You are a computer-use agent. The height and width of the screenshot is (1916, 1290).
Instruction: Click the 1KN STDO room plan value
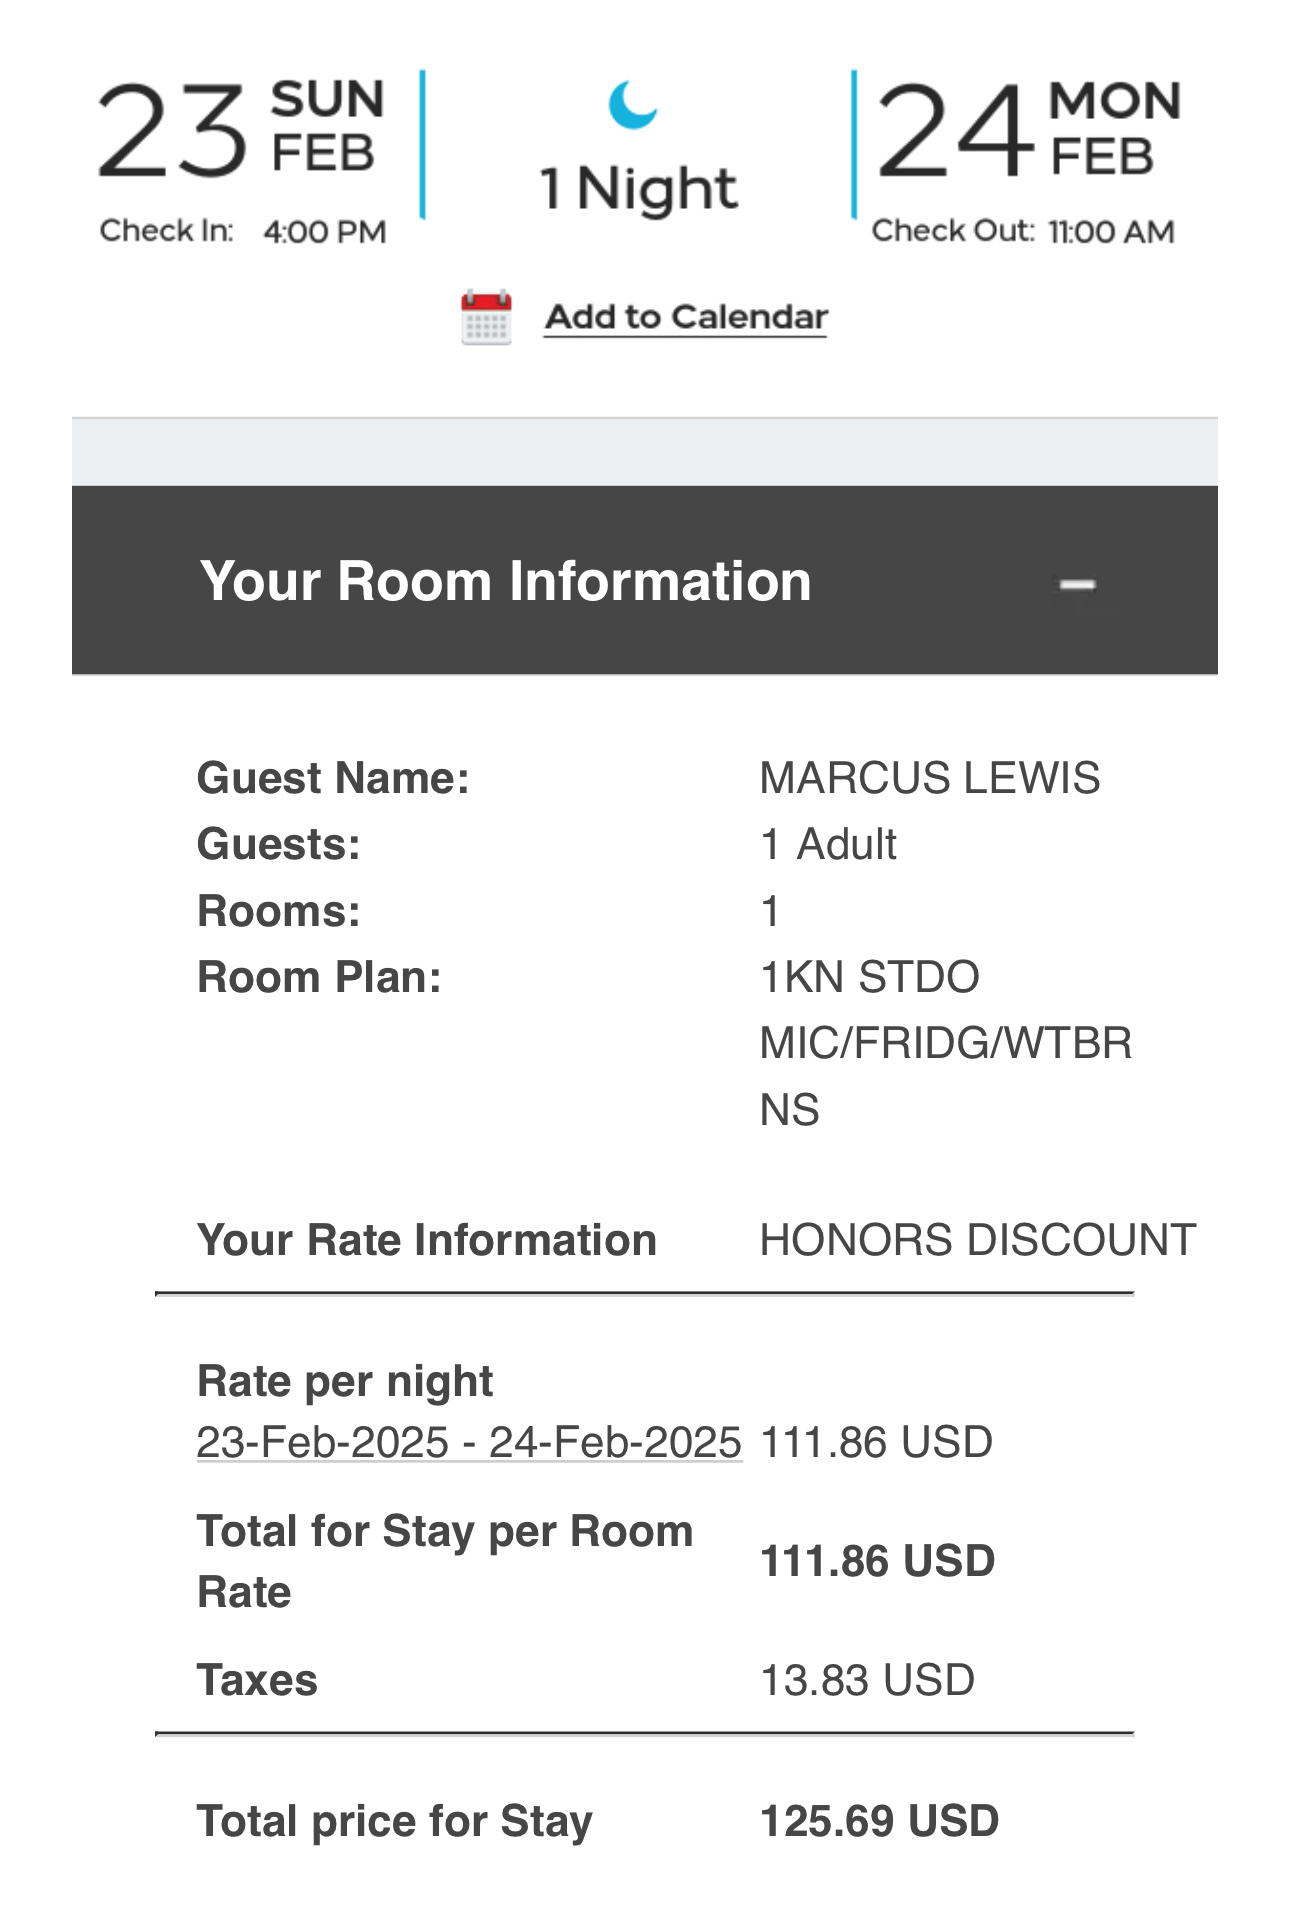(869, 977)
